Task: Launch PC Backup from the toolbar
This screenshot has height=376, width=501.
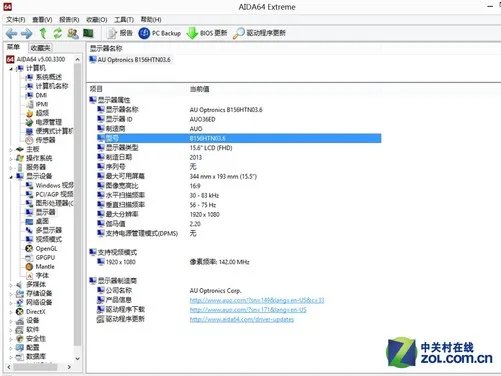Action: [159, 33]
